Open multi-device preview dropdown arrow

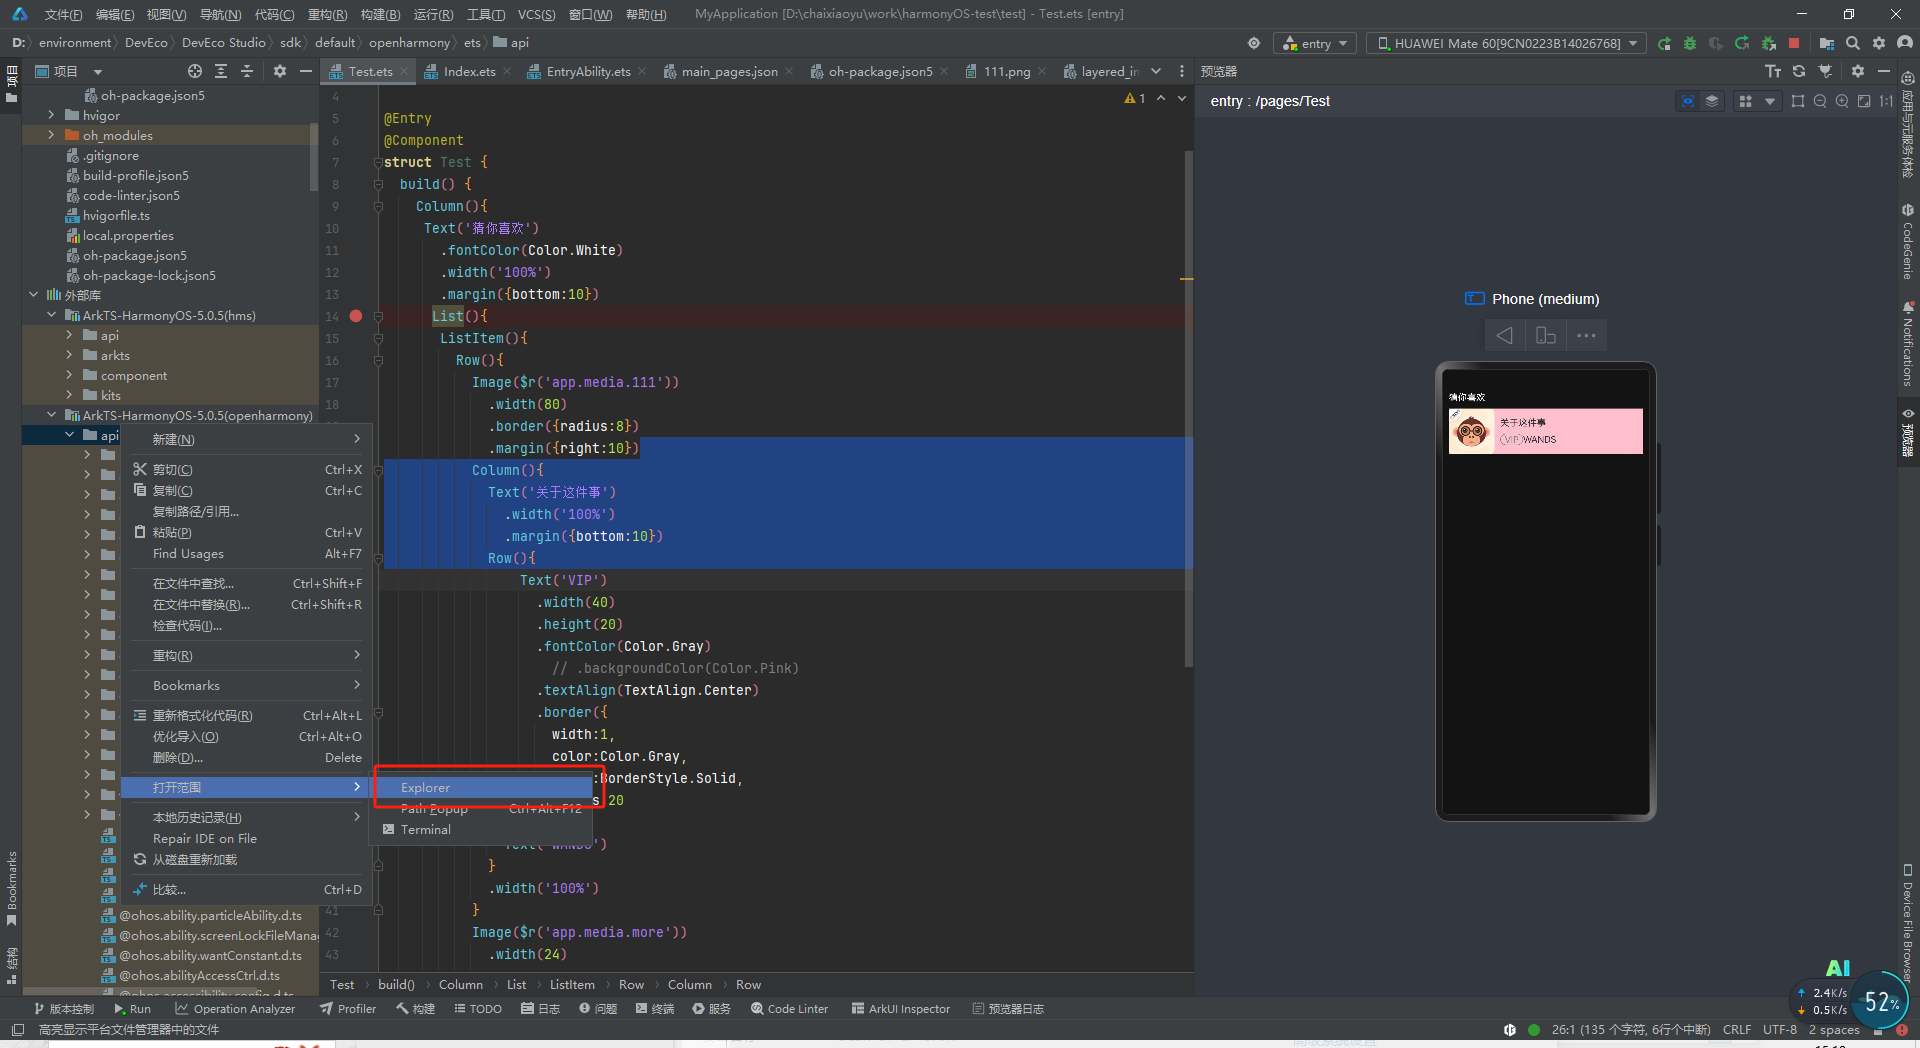[x=1770, y=101]
